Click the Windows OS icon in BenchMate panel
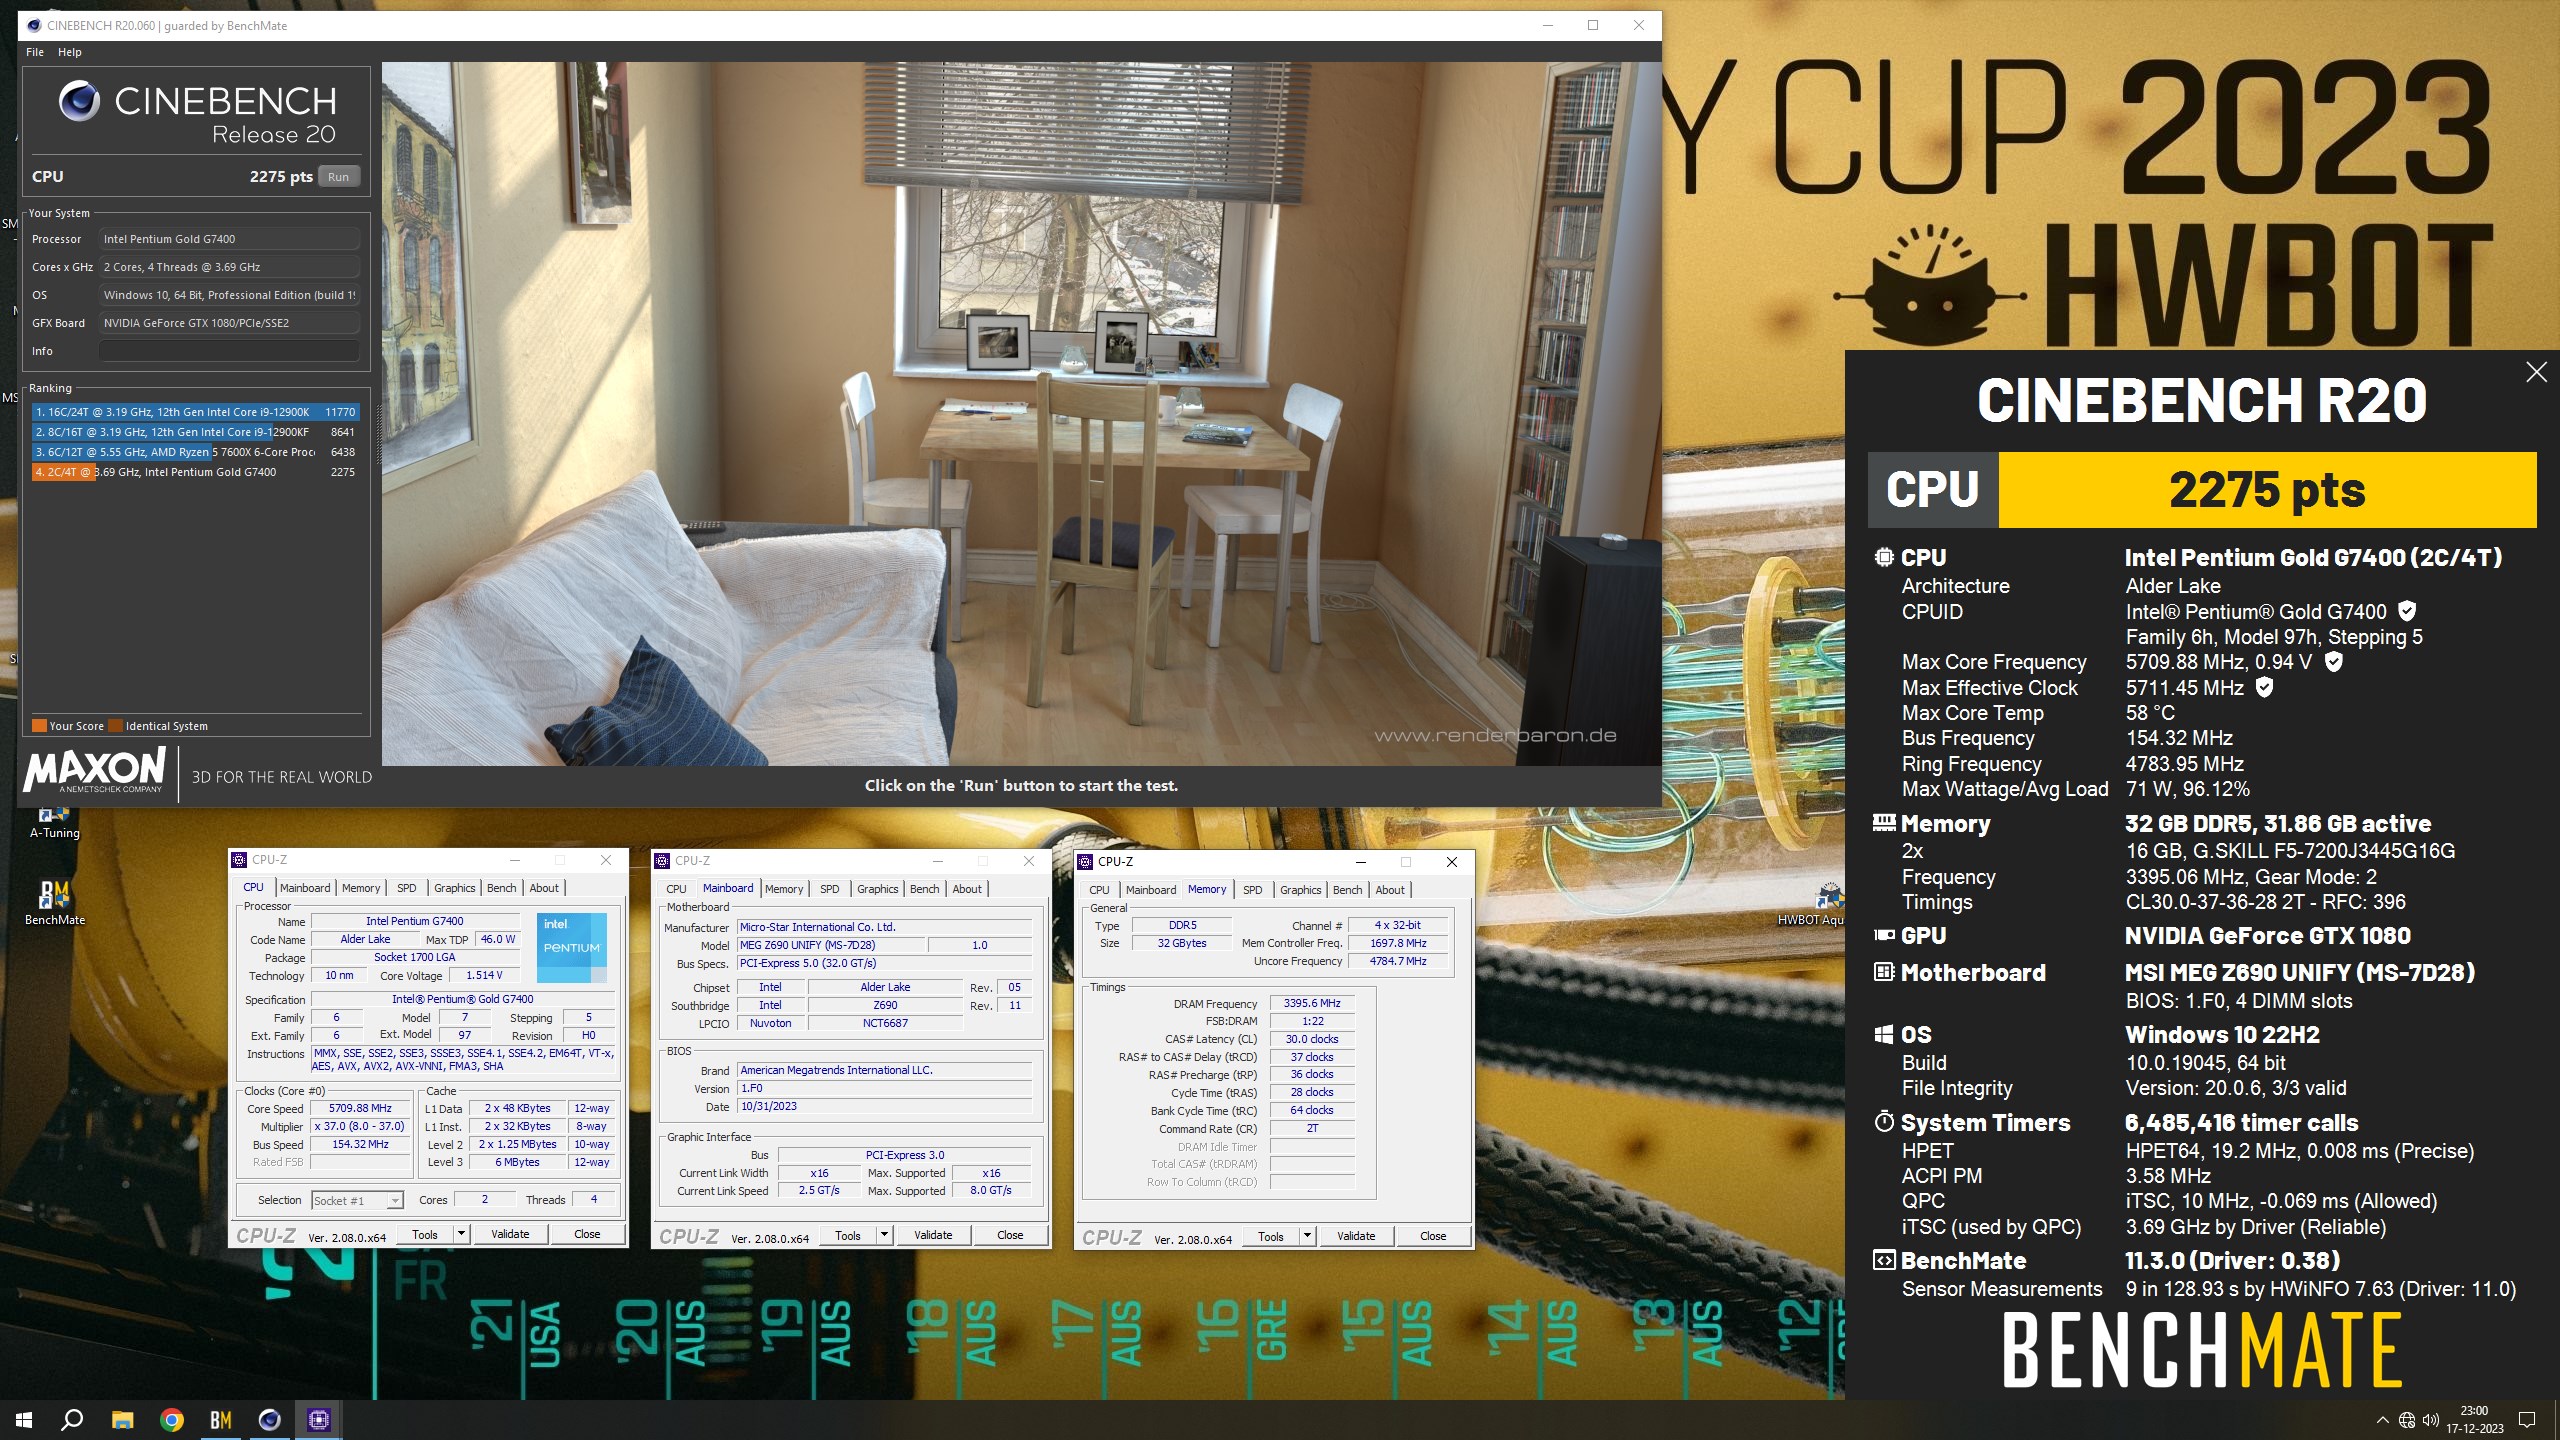2560x1440 pixels. point(1884,1034)
